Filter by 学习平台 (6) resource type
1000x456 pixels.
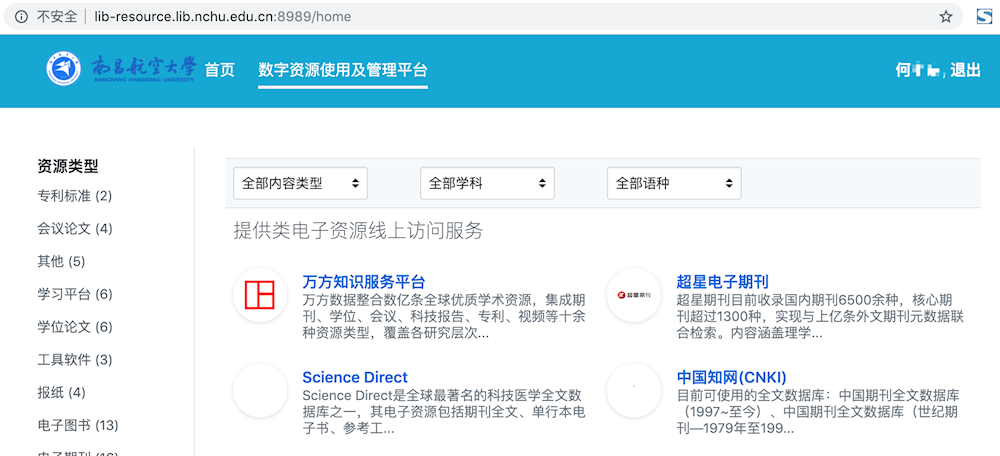(75, 294)
